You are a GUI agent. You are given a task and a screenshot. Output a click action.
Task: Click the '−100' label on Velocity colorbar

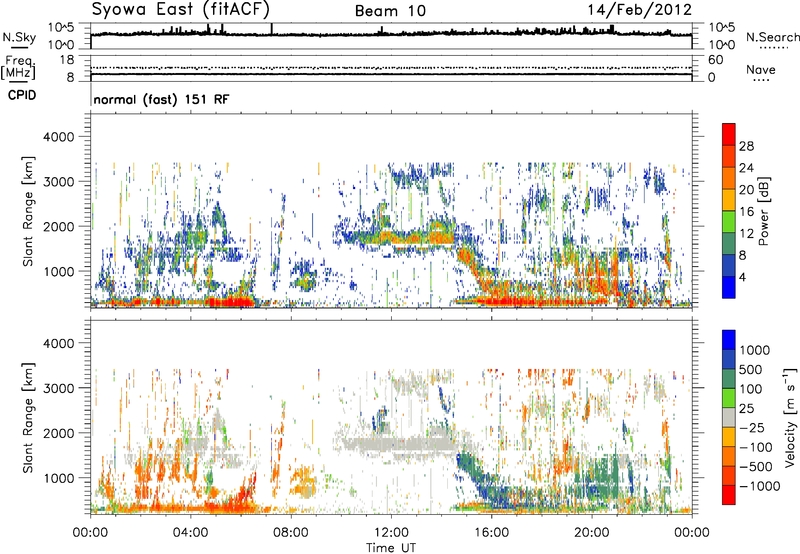click(756, 447)
